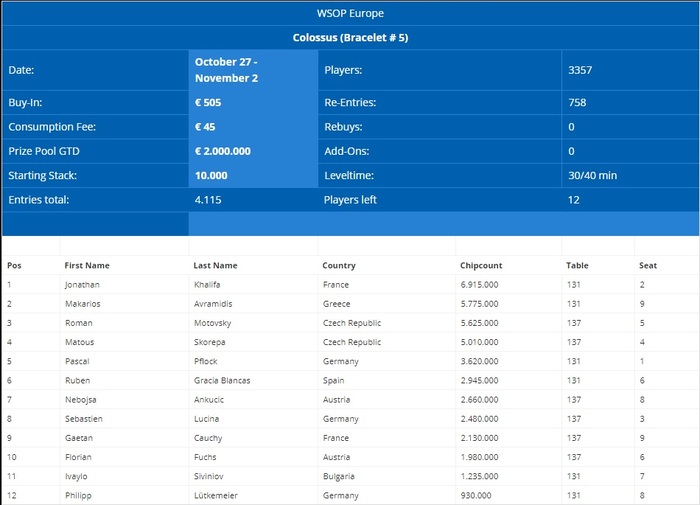Screen dimensions: 700x505
Task: Select chipcount '2.130.000'
Action: (x=479, y=438)
